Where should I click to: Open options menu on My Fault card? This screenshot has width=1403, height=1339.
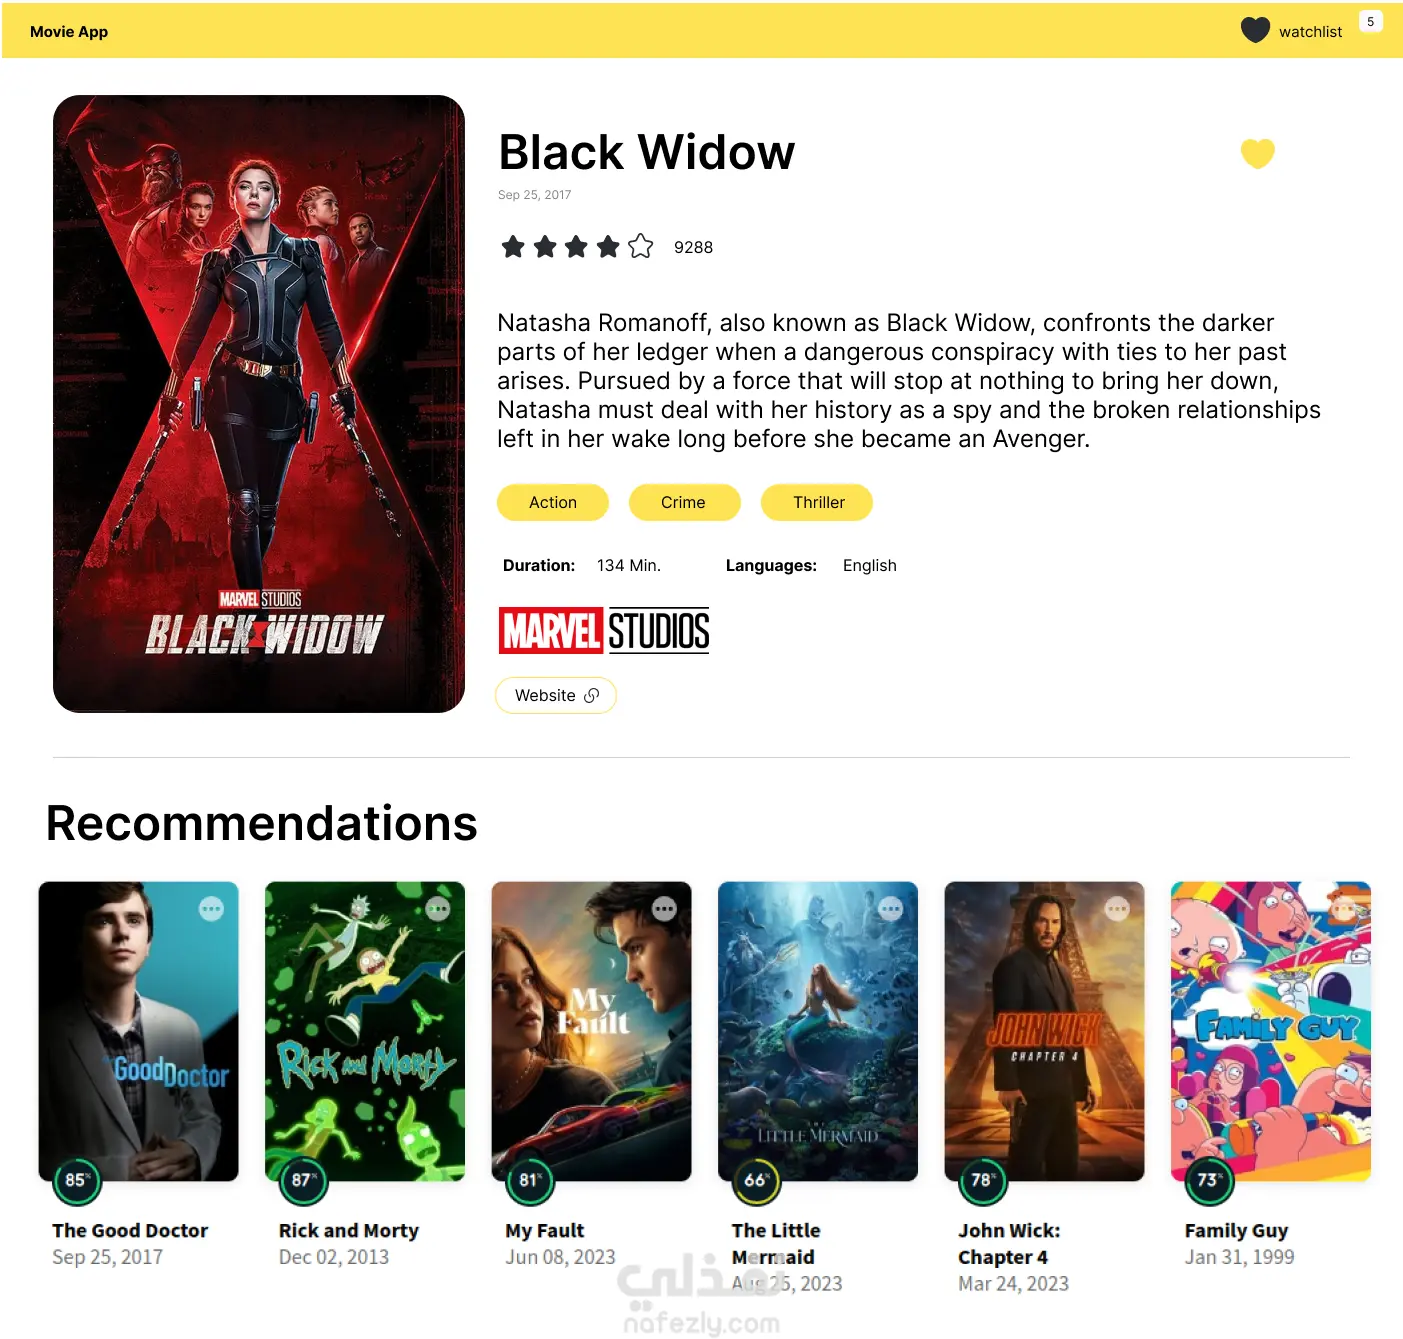664,909
